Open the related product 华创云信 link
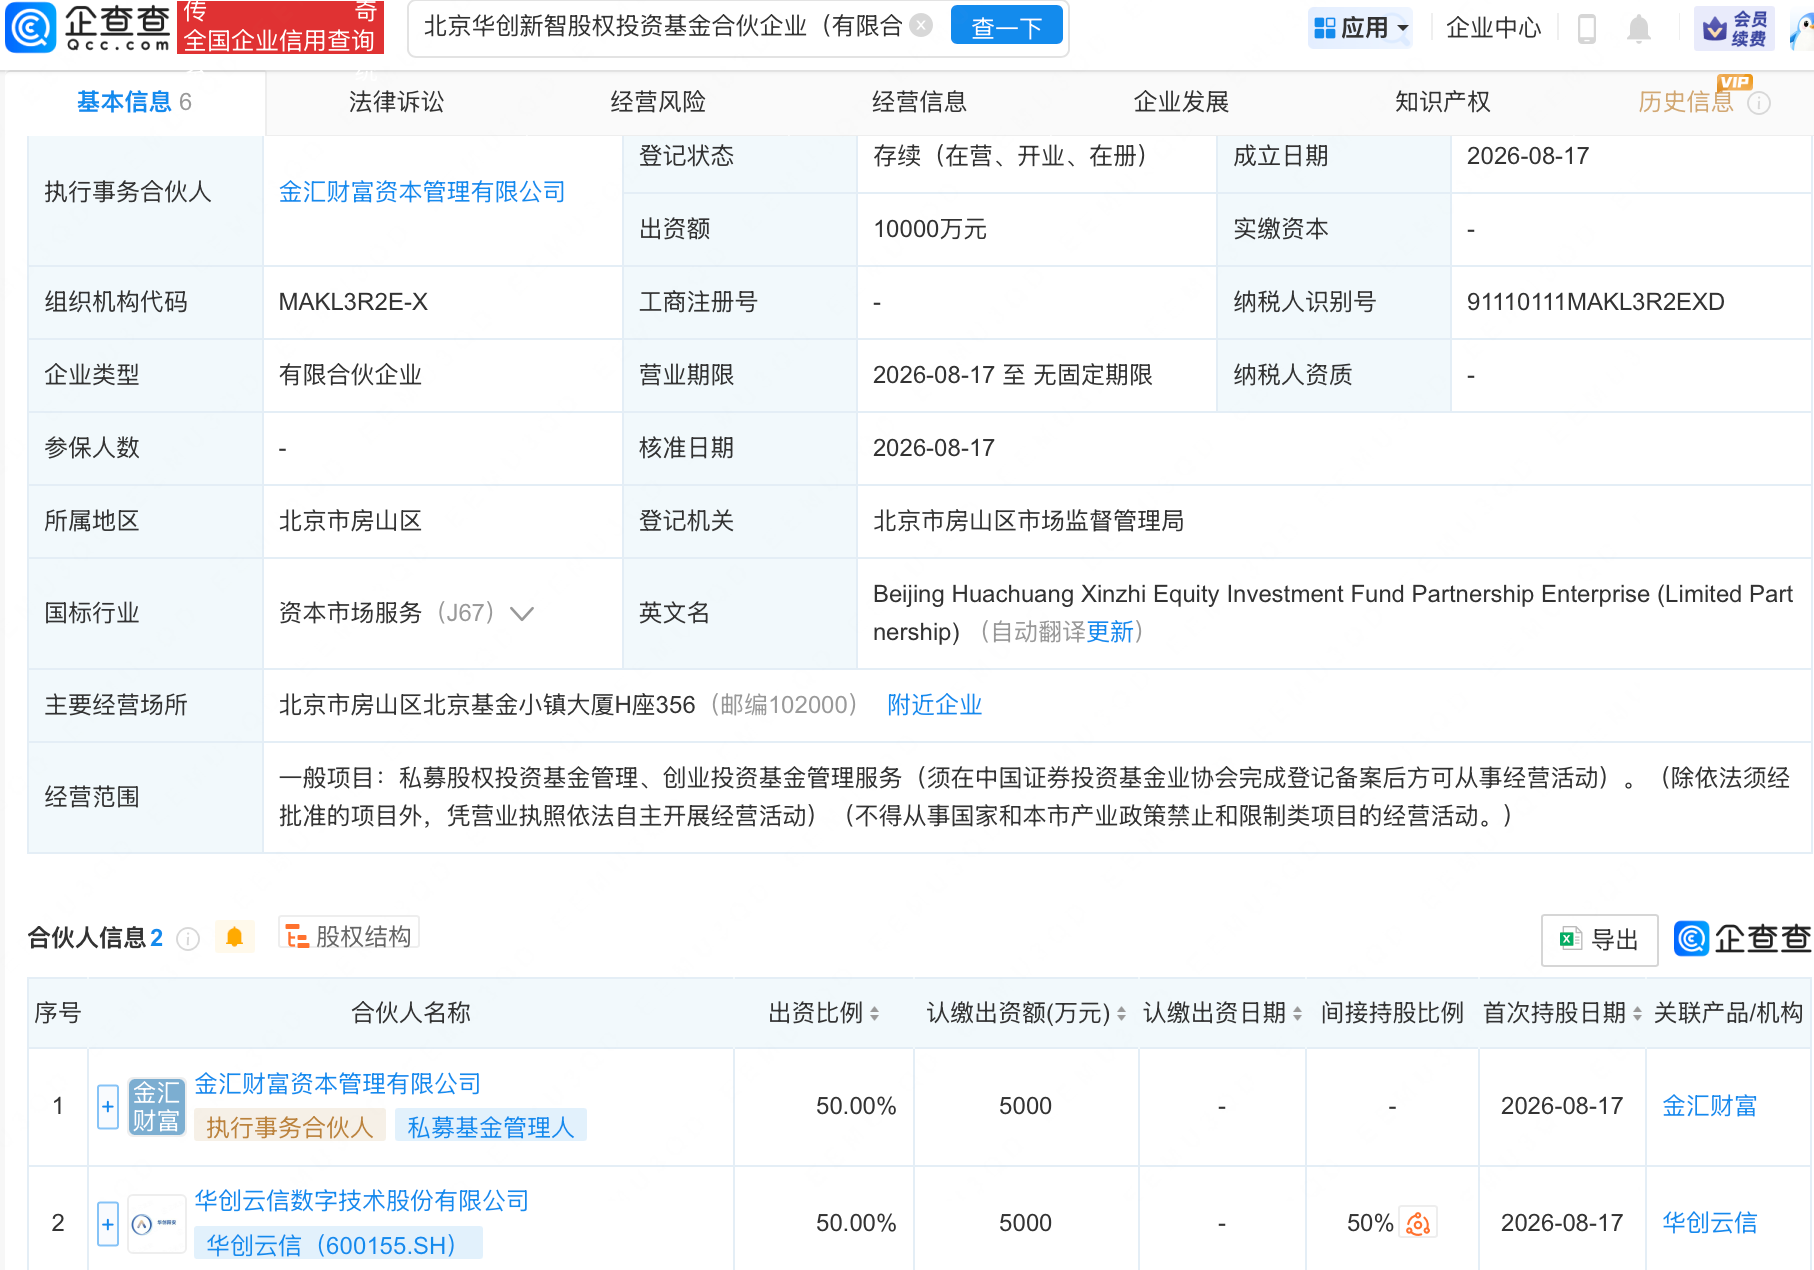The image size is (1814, 1270). click(1710, 1223)
